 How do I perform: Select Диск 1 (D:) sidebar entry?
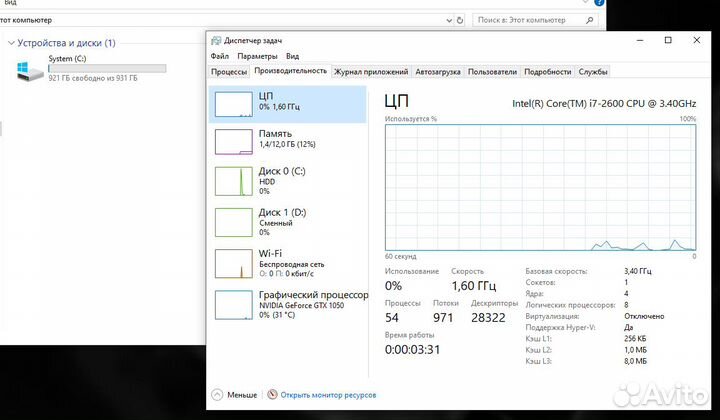click(x=288, y=223)
